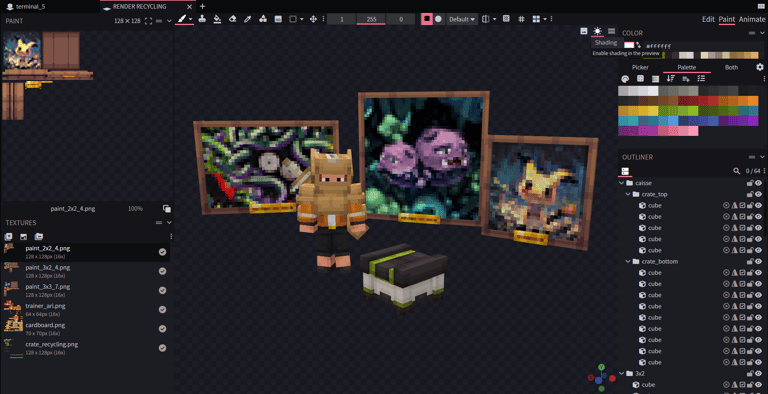Image resolution: width=768 pixels, height=394 pixels.
Task: Select the Copy Paste stamp tool
Action: [x=202, y=19]
